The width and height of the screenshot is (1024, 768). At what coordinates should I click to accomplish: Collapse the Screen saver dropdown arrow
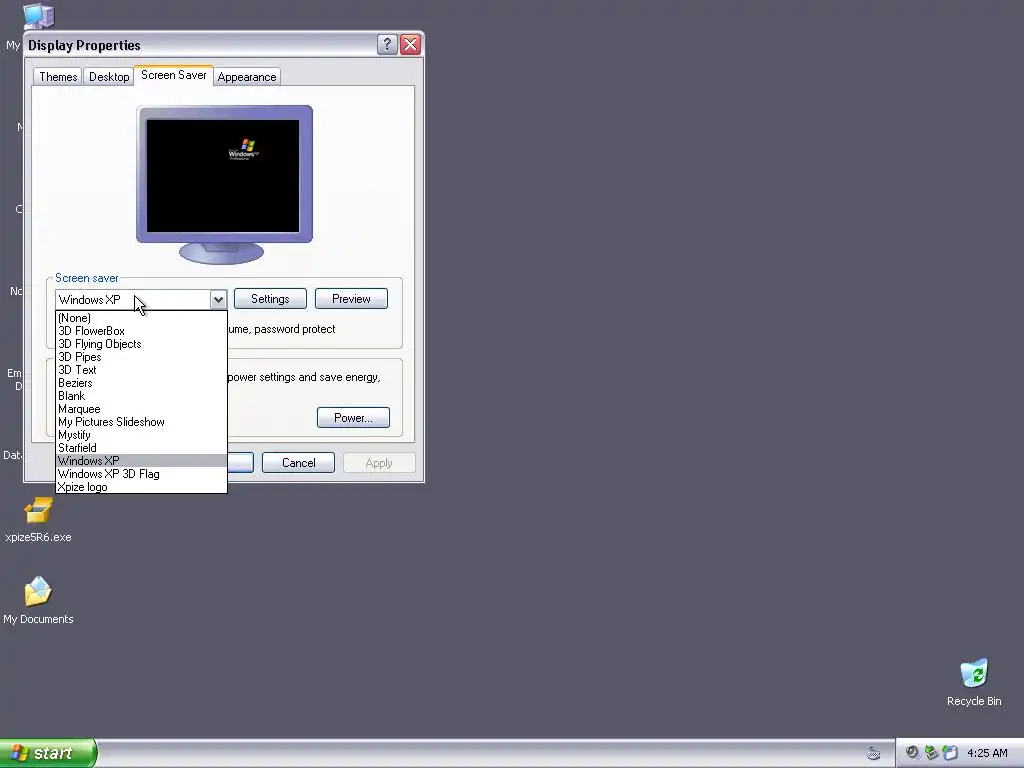coord(218,300)
